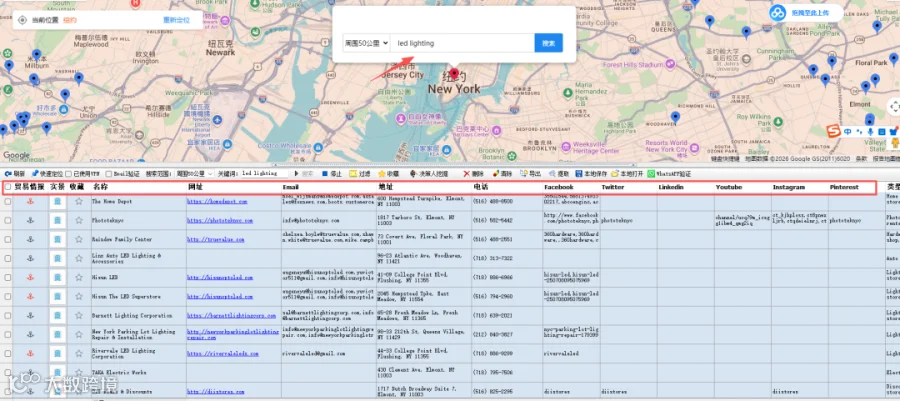Open the Rivervale LED website link
The width and height of the screenshot is (900, 401).
[x=223, y=354]
